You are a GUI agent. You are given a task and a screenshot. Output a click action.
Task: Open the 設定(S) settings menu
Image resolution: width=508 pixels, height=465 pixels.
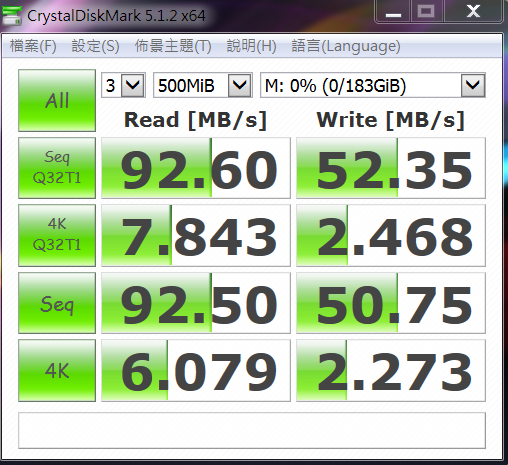[95, 46]
